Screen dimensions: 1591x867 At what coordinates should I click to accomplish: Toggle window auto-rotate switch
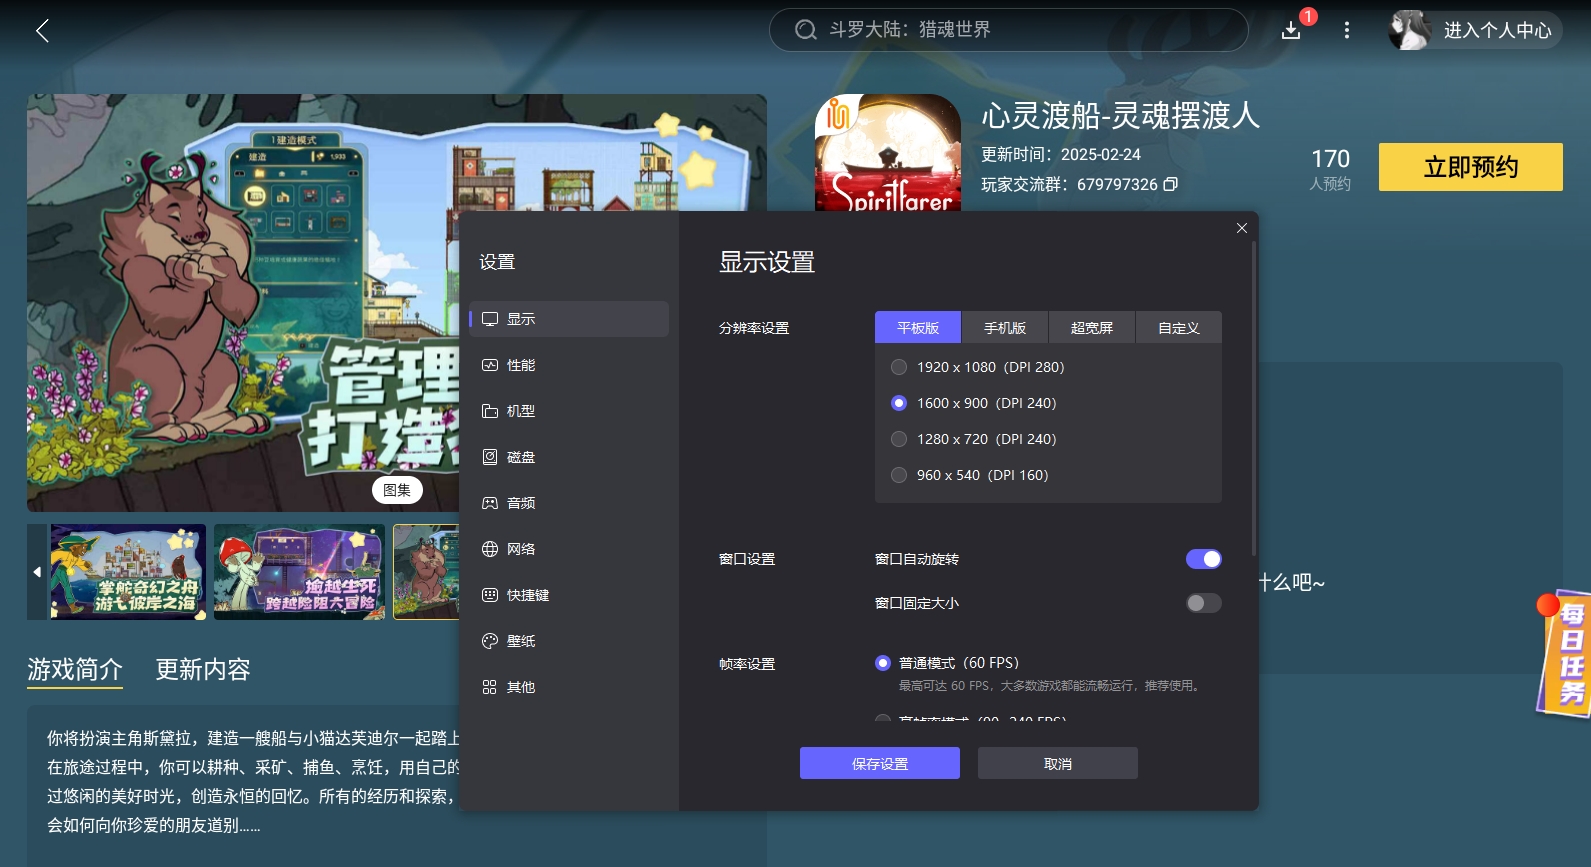click(1204, 559)
